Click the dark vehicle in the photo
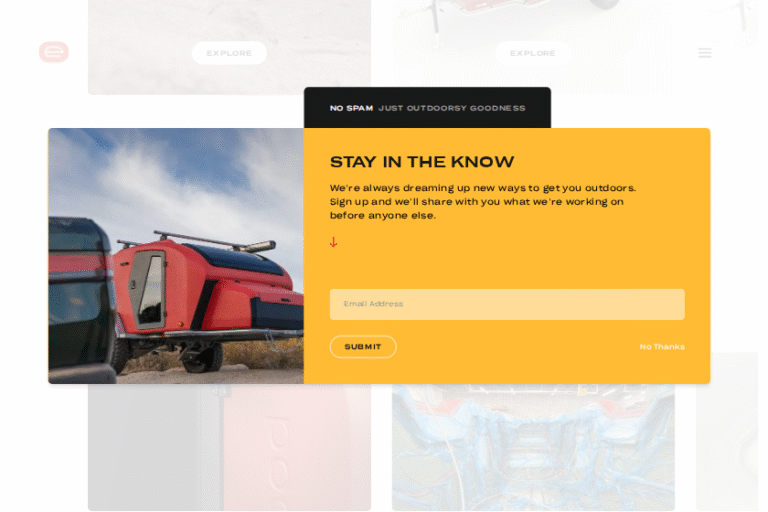 [81, 299]
